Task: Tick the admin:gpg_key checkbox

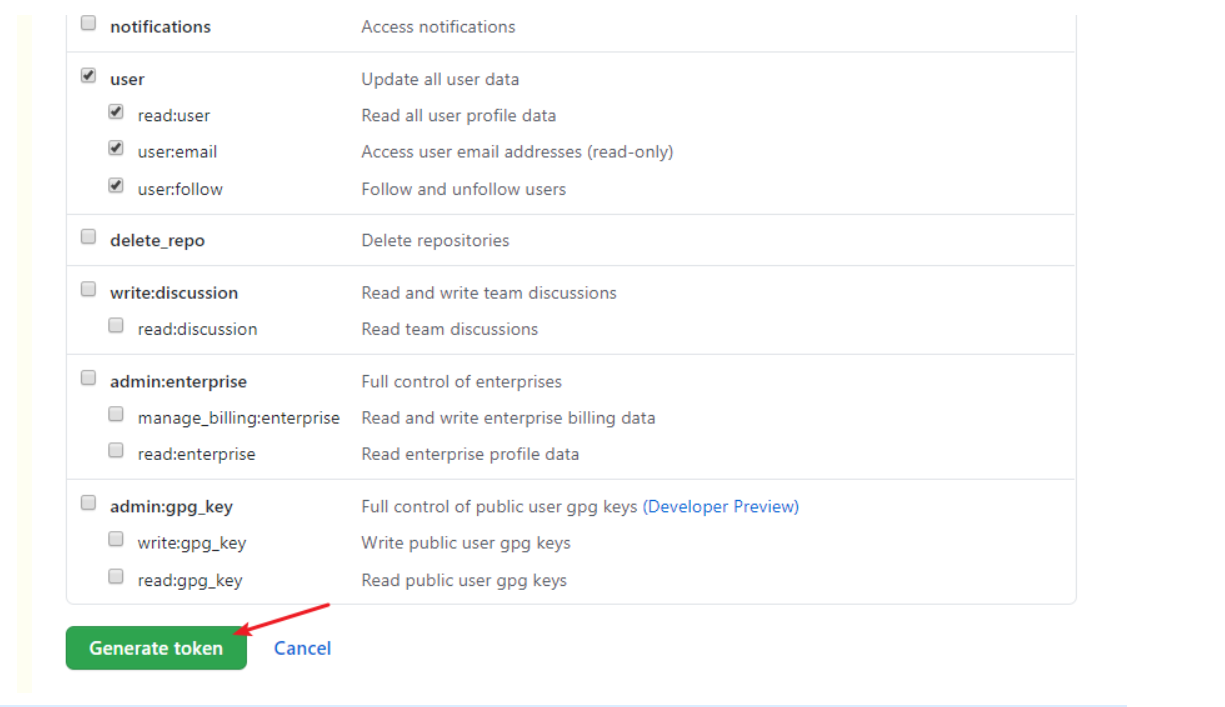Action: point(89,503)
